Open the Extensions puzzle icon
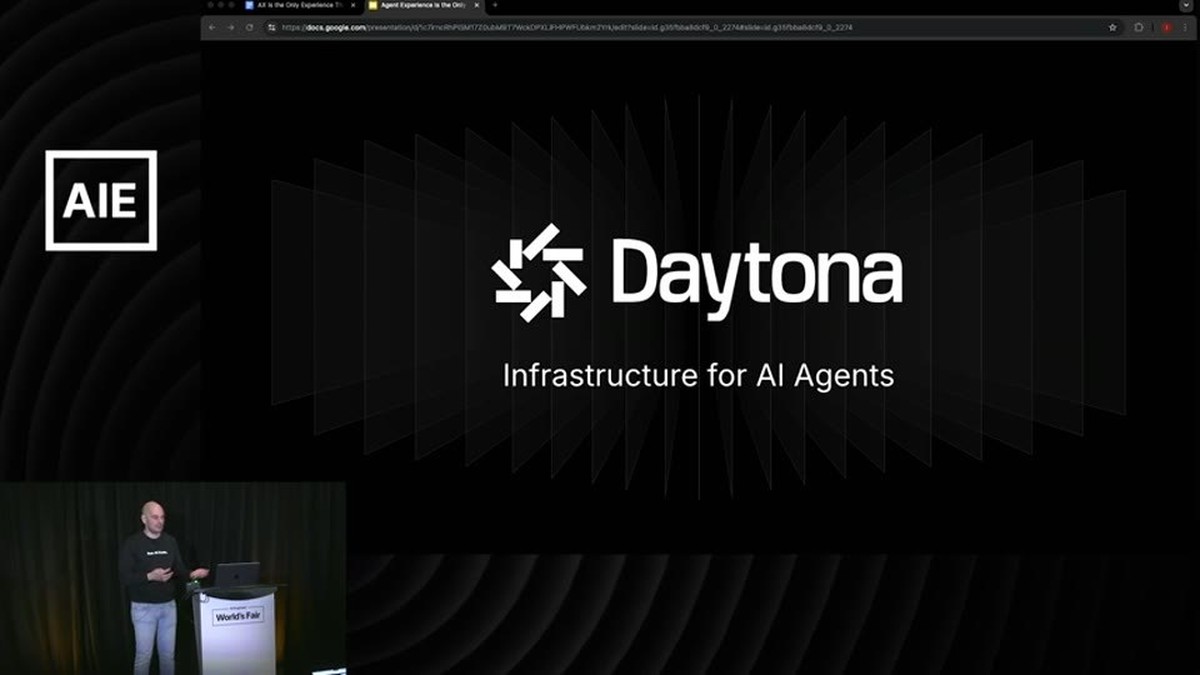 1139,27
